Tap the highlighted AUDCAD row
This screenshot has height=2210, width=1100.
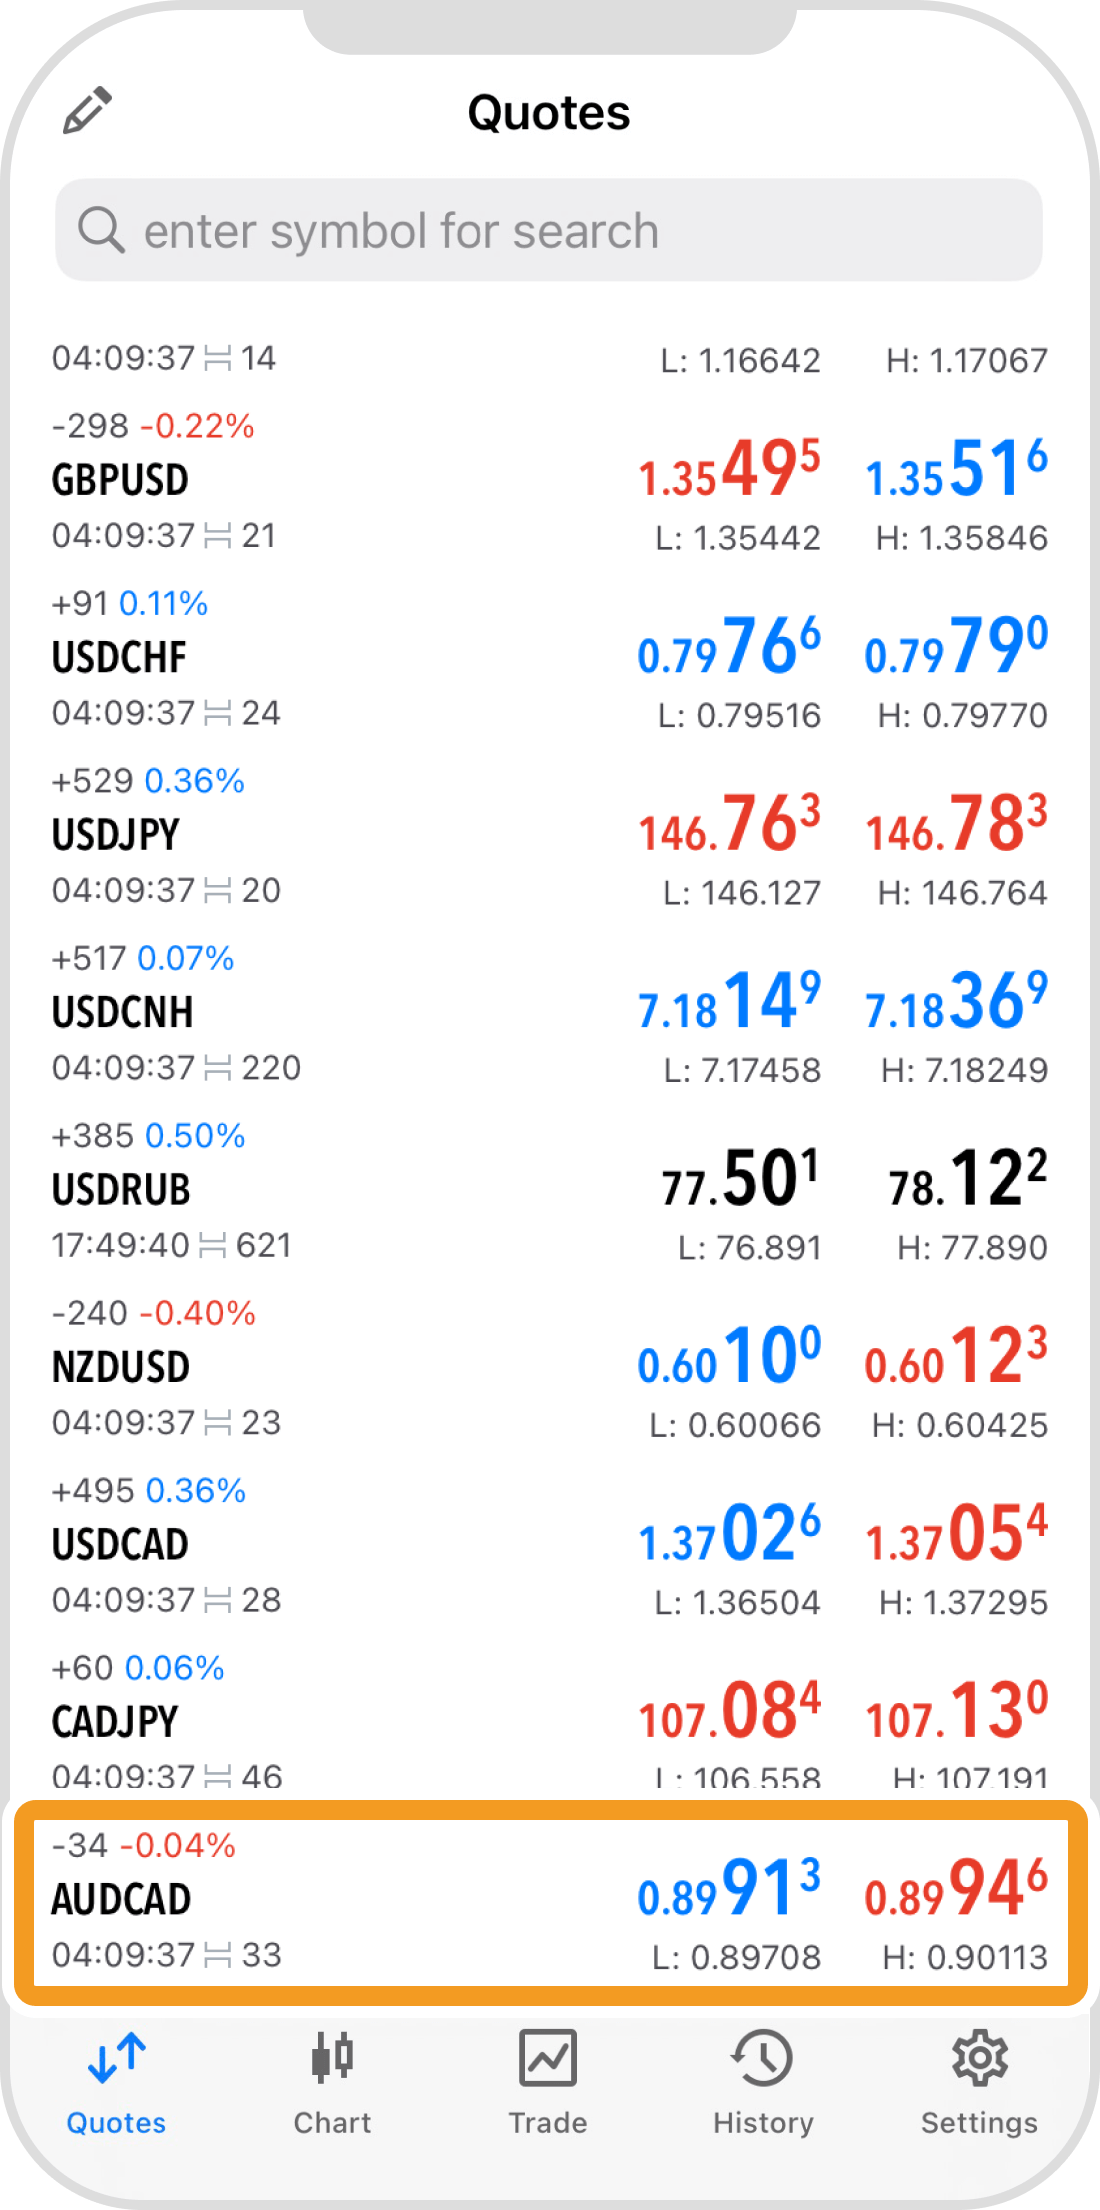click(x=551, y=1903)
